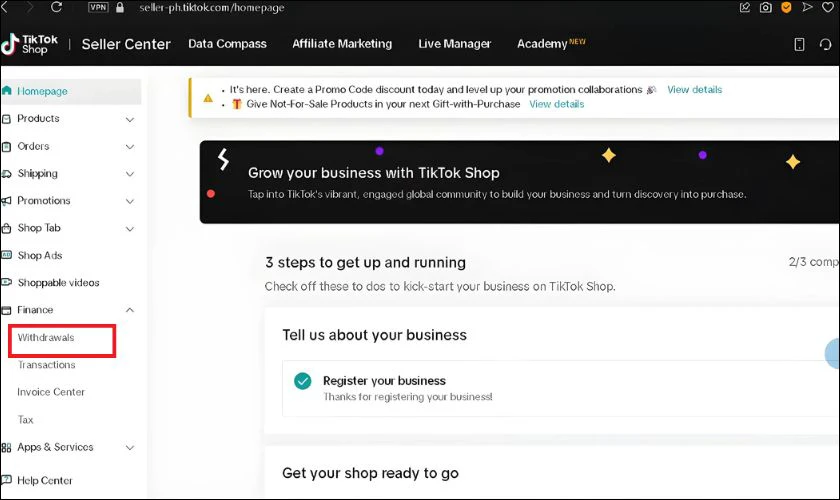Click the VPN badge in address bar
Viewport: 840px width, 500px height.
(99, 7)
